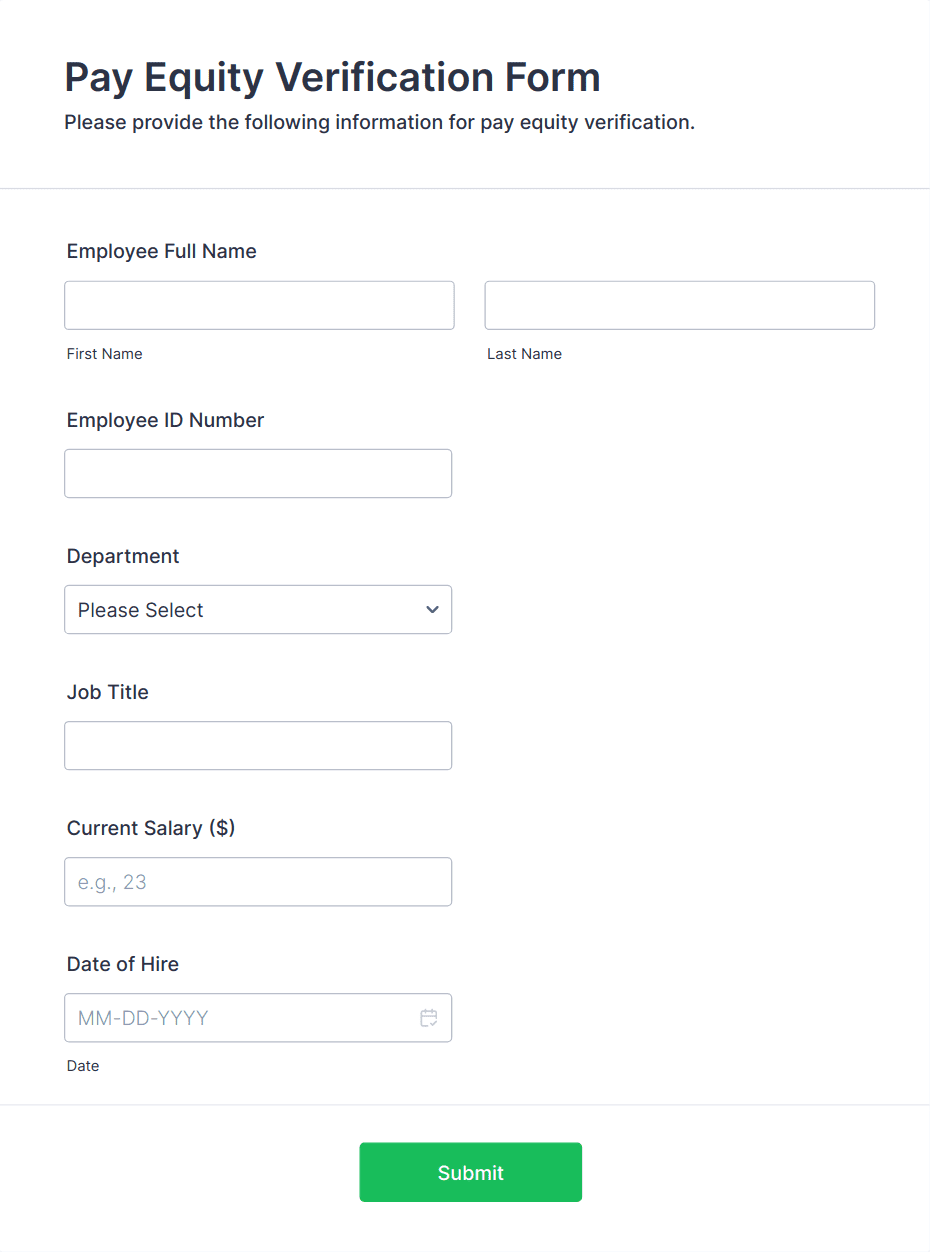Click the Current Salary ($) label

click(x=151, y=828)
